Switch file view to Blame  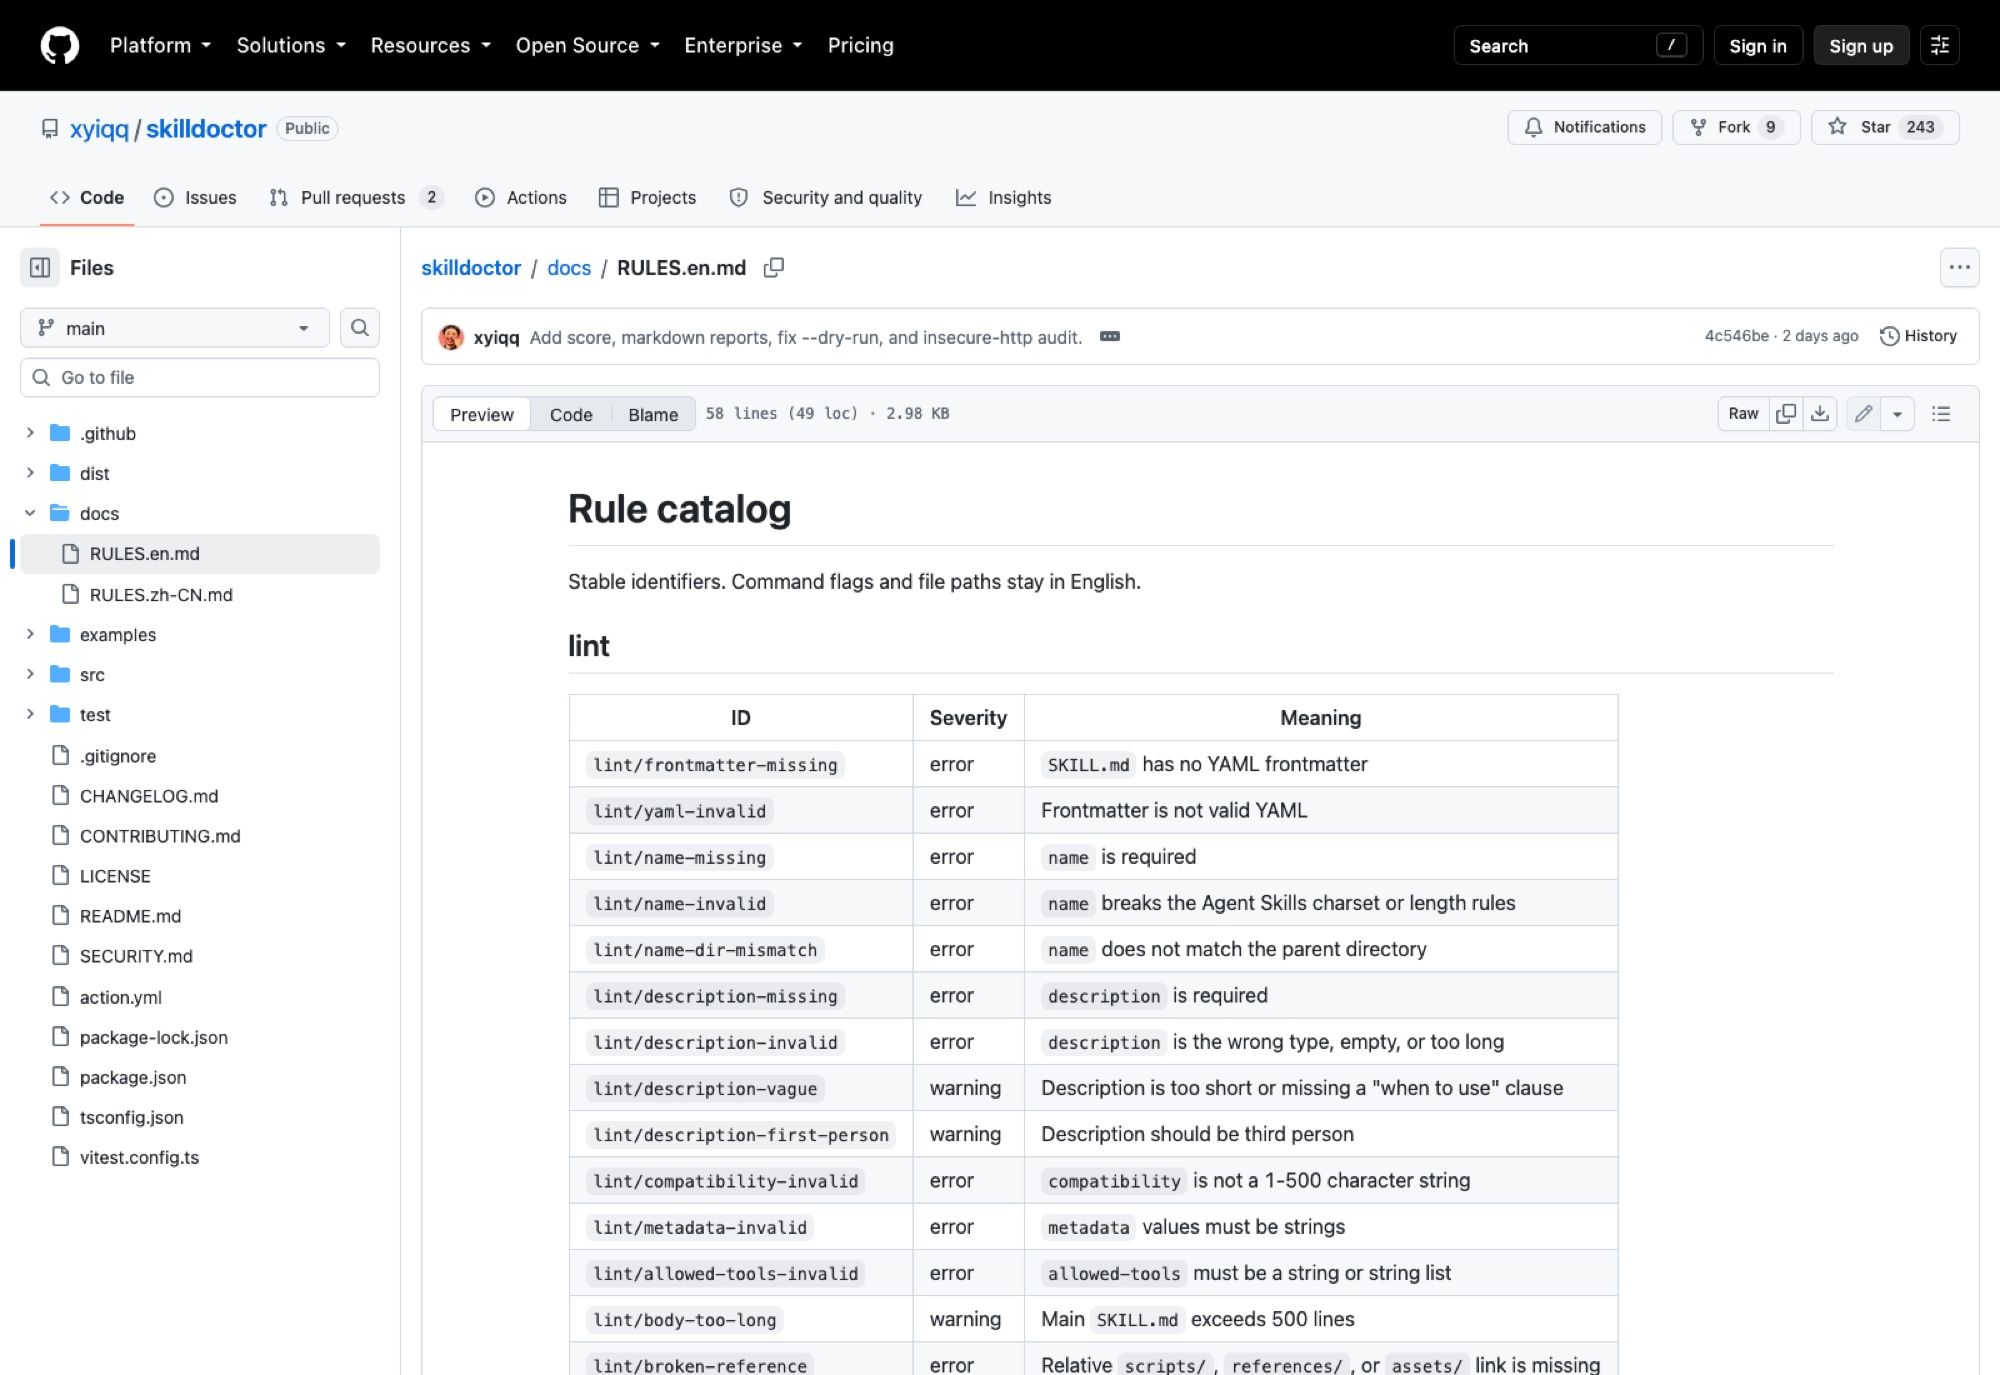coord(653,414)
